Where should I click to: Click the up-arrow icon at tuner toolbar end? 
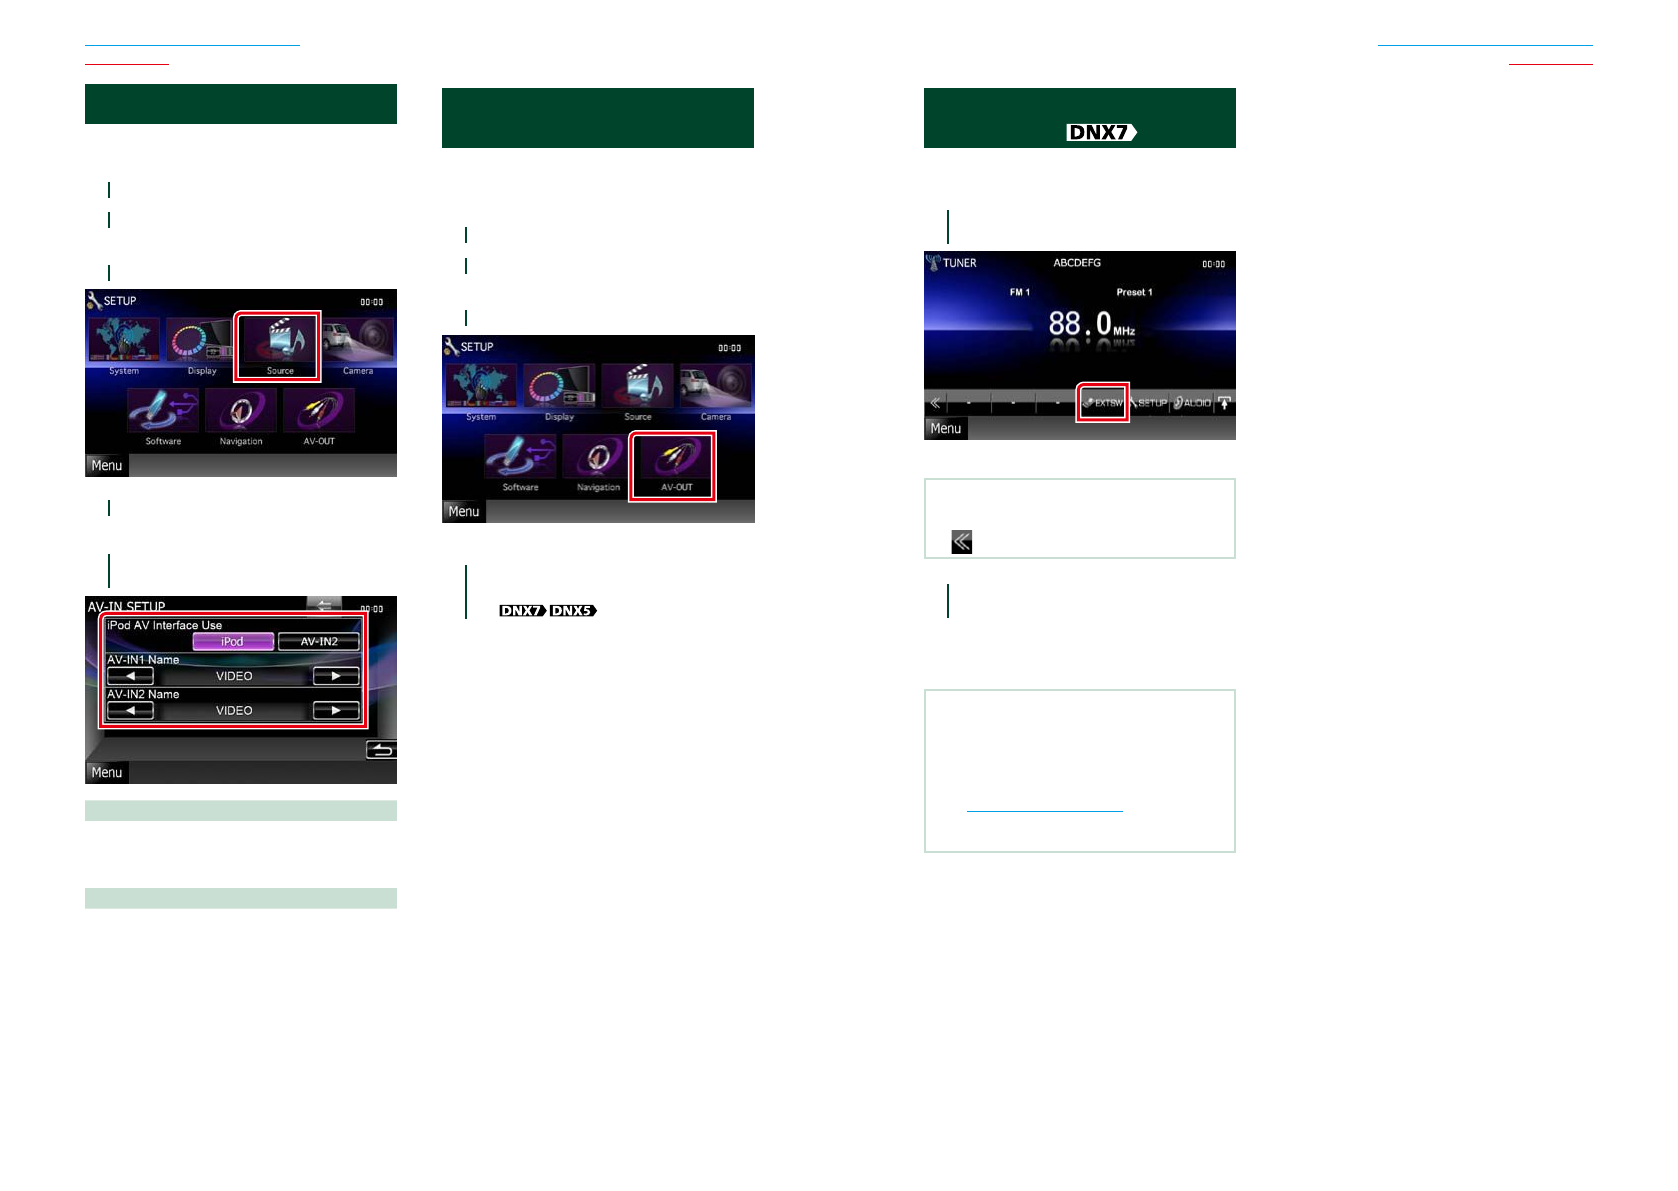click(1224, 403)
